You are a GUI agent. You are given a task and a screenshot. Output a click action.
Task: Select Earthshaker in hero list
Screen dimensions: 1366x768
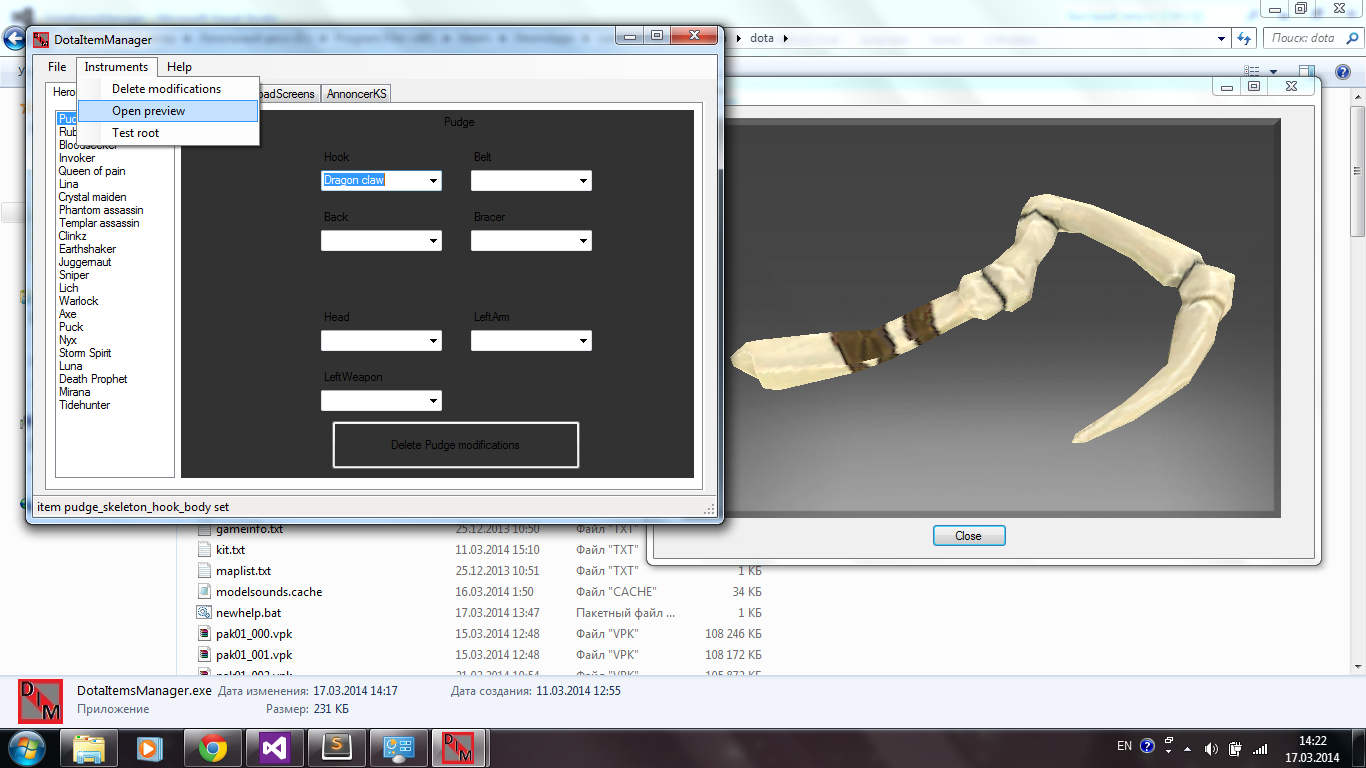coord(87,249)
